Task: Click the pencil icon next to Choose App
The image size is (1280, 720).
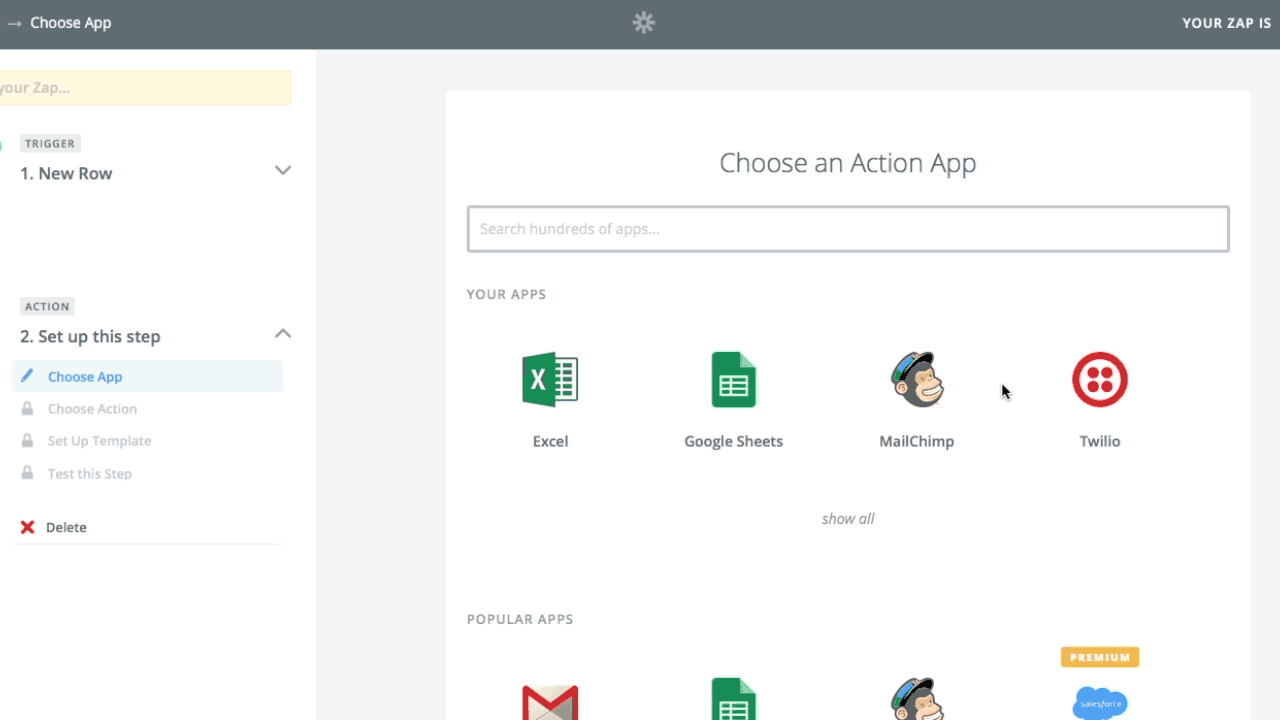Action: coord(28,376)
